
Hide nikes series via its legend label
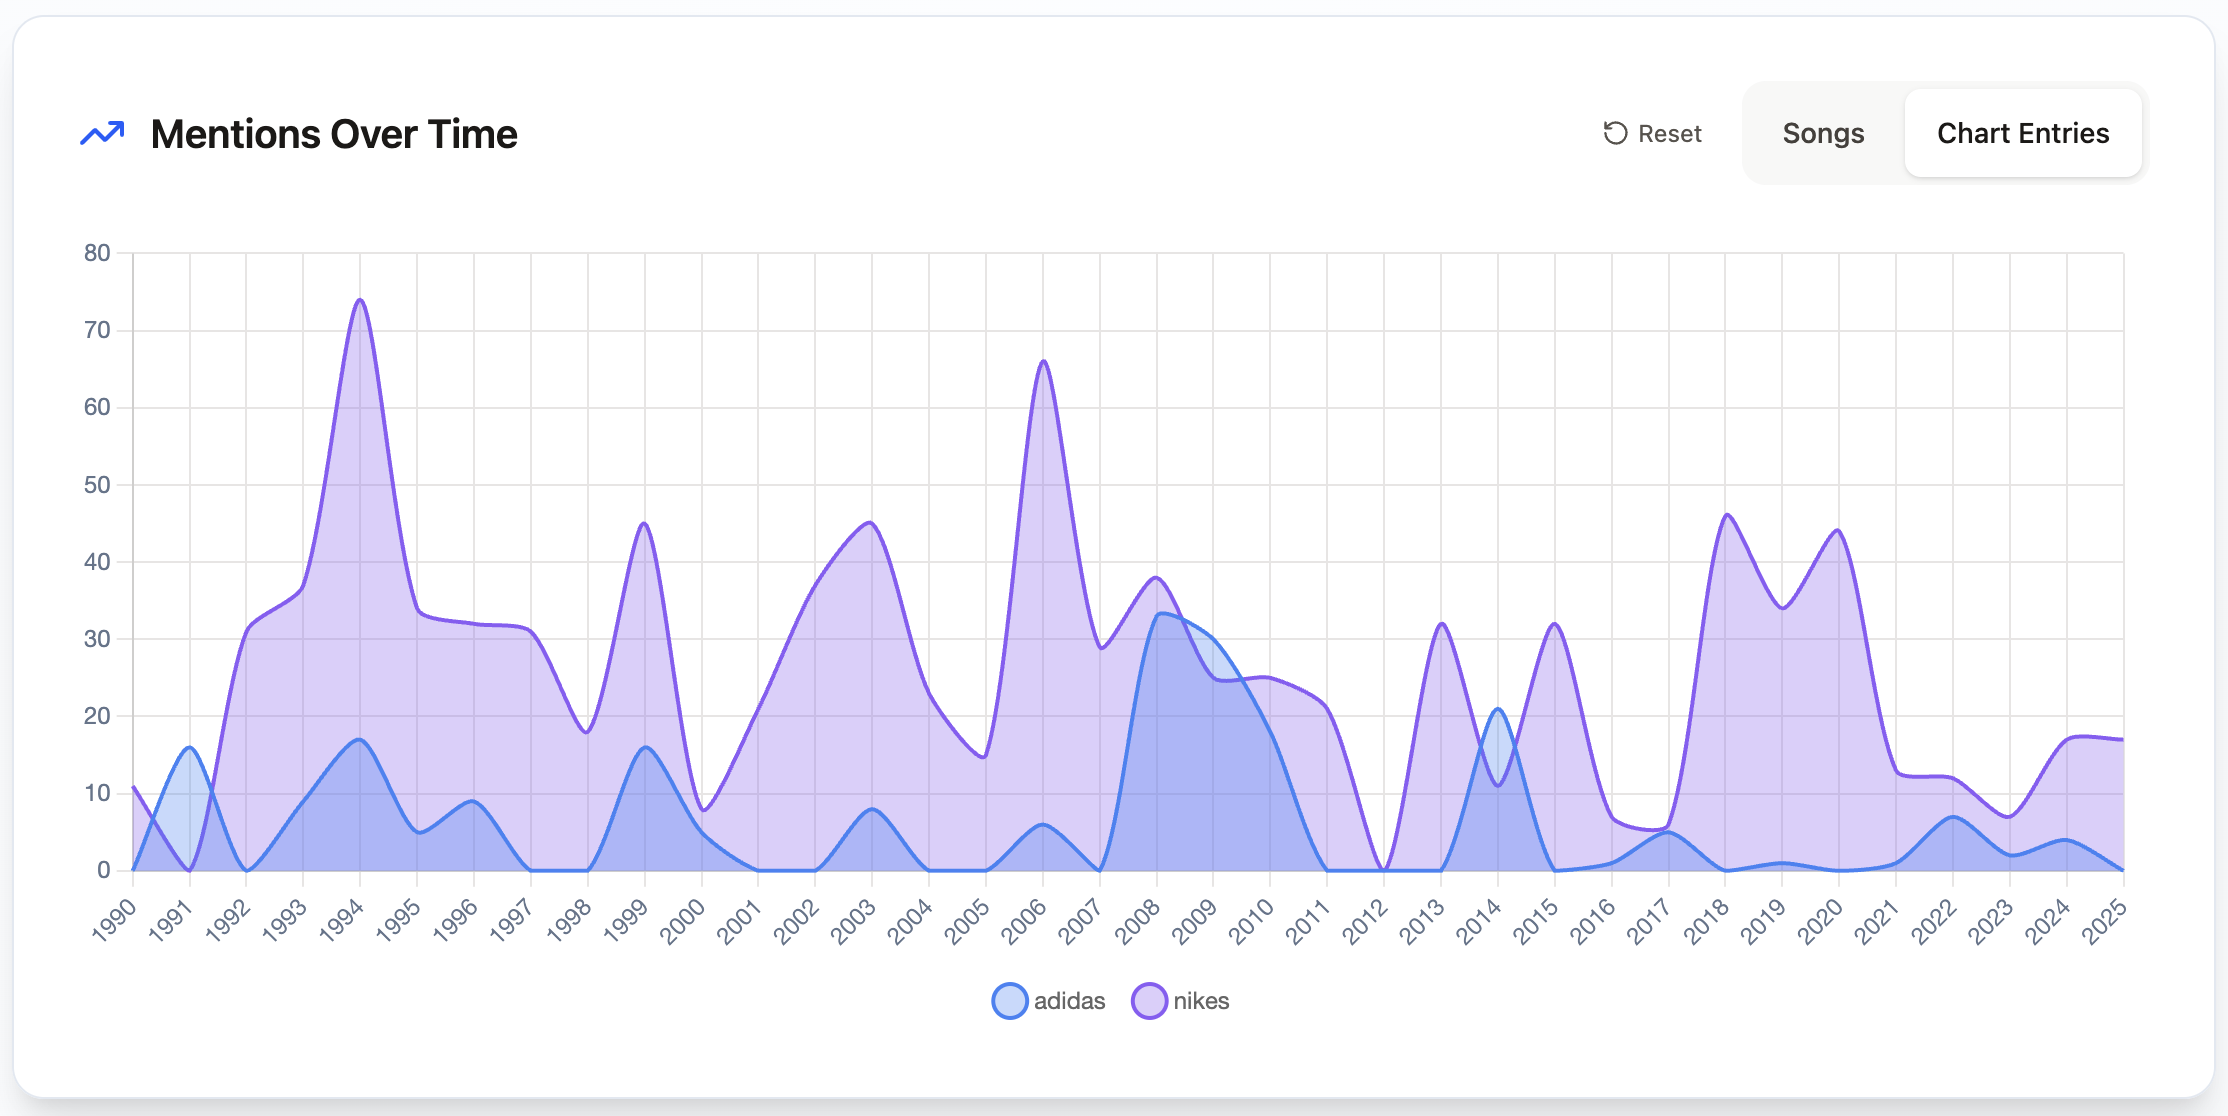(1201, 1001)
